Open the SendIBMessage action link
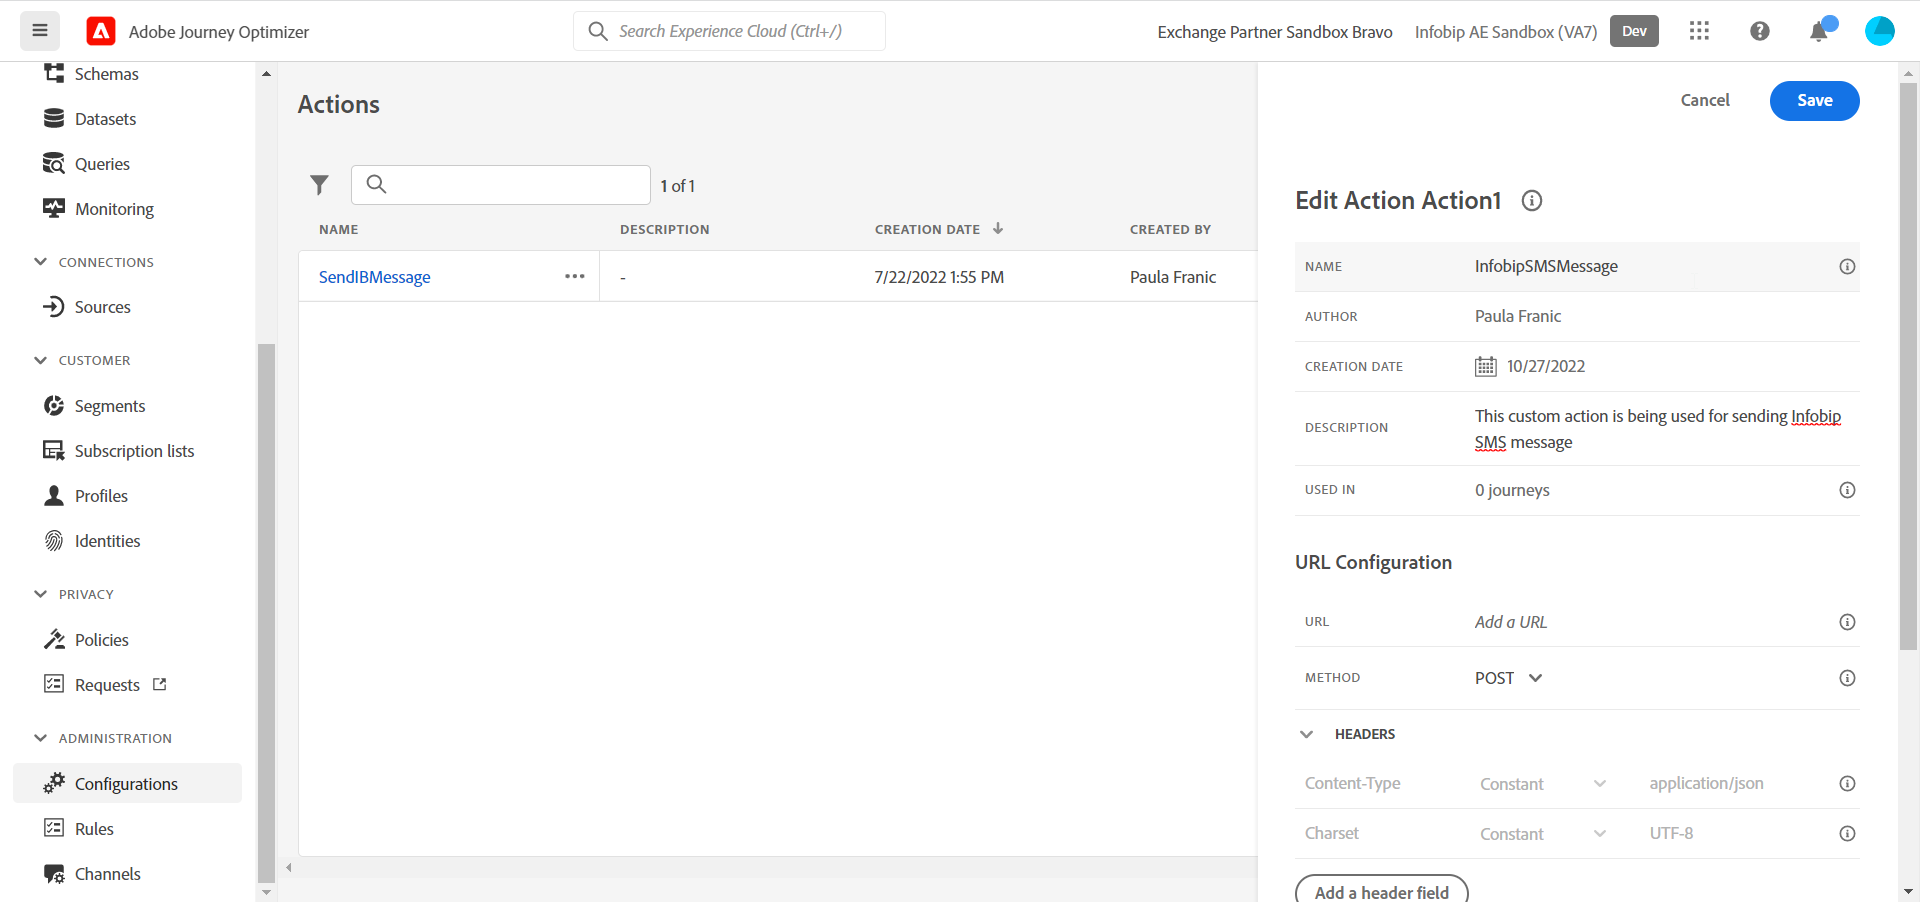This screenshot has height=902, width=1920. pos(374,277)
